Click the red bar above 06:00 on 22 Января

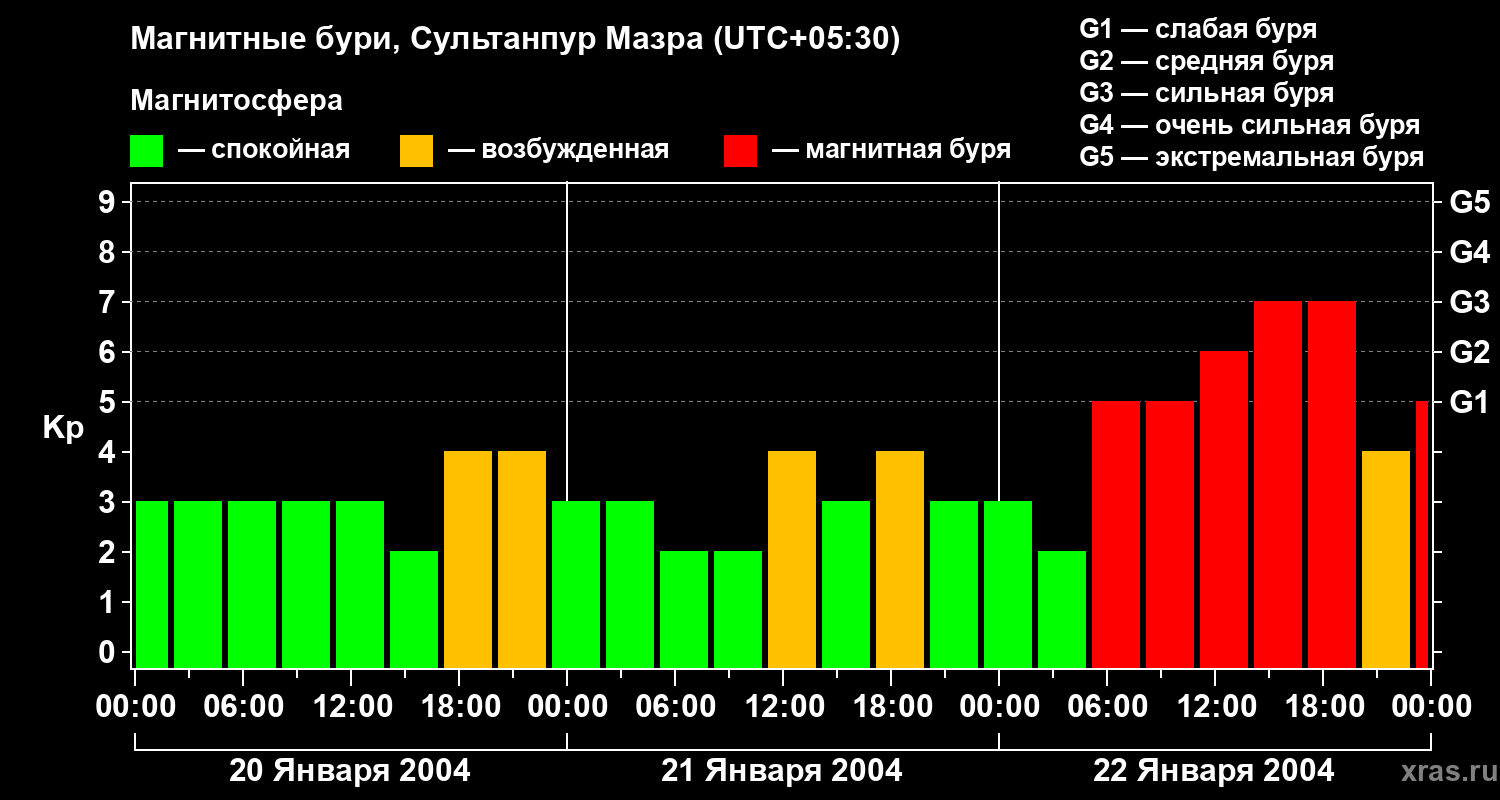[1116, 535]
